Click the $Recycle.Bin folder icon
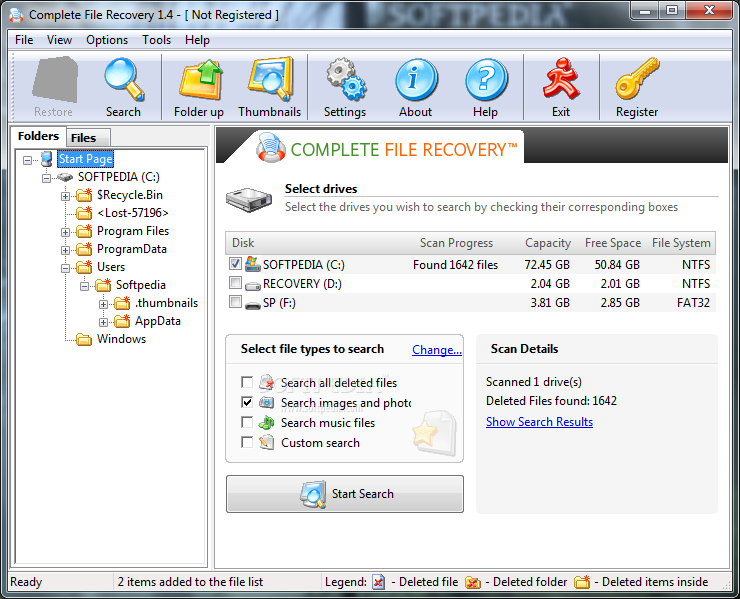 click(x=84, y=194)
